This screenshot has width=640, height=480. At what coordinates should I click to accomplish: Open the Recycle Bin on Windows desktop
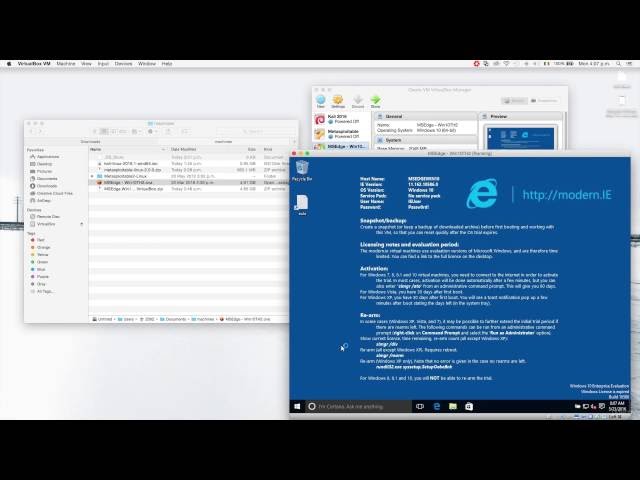(302, 171)
